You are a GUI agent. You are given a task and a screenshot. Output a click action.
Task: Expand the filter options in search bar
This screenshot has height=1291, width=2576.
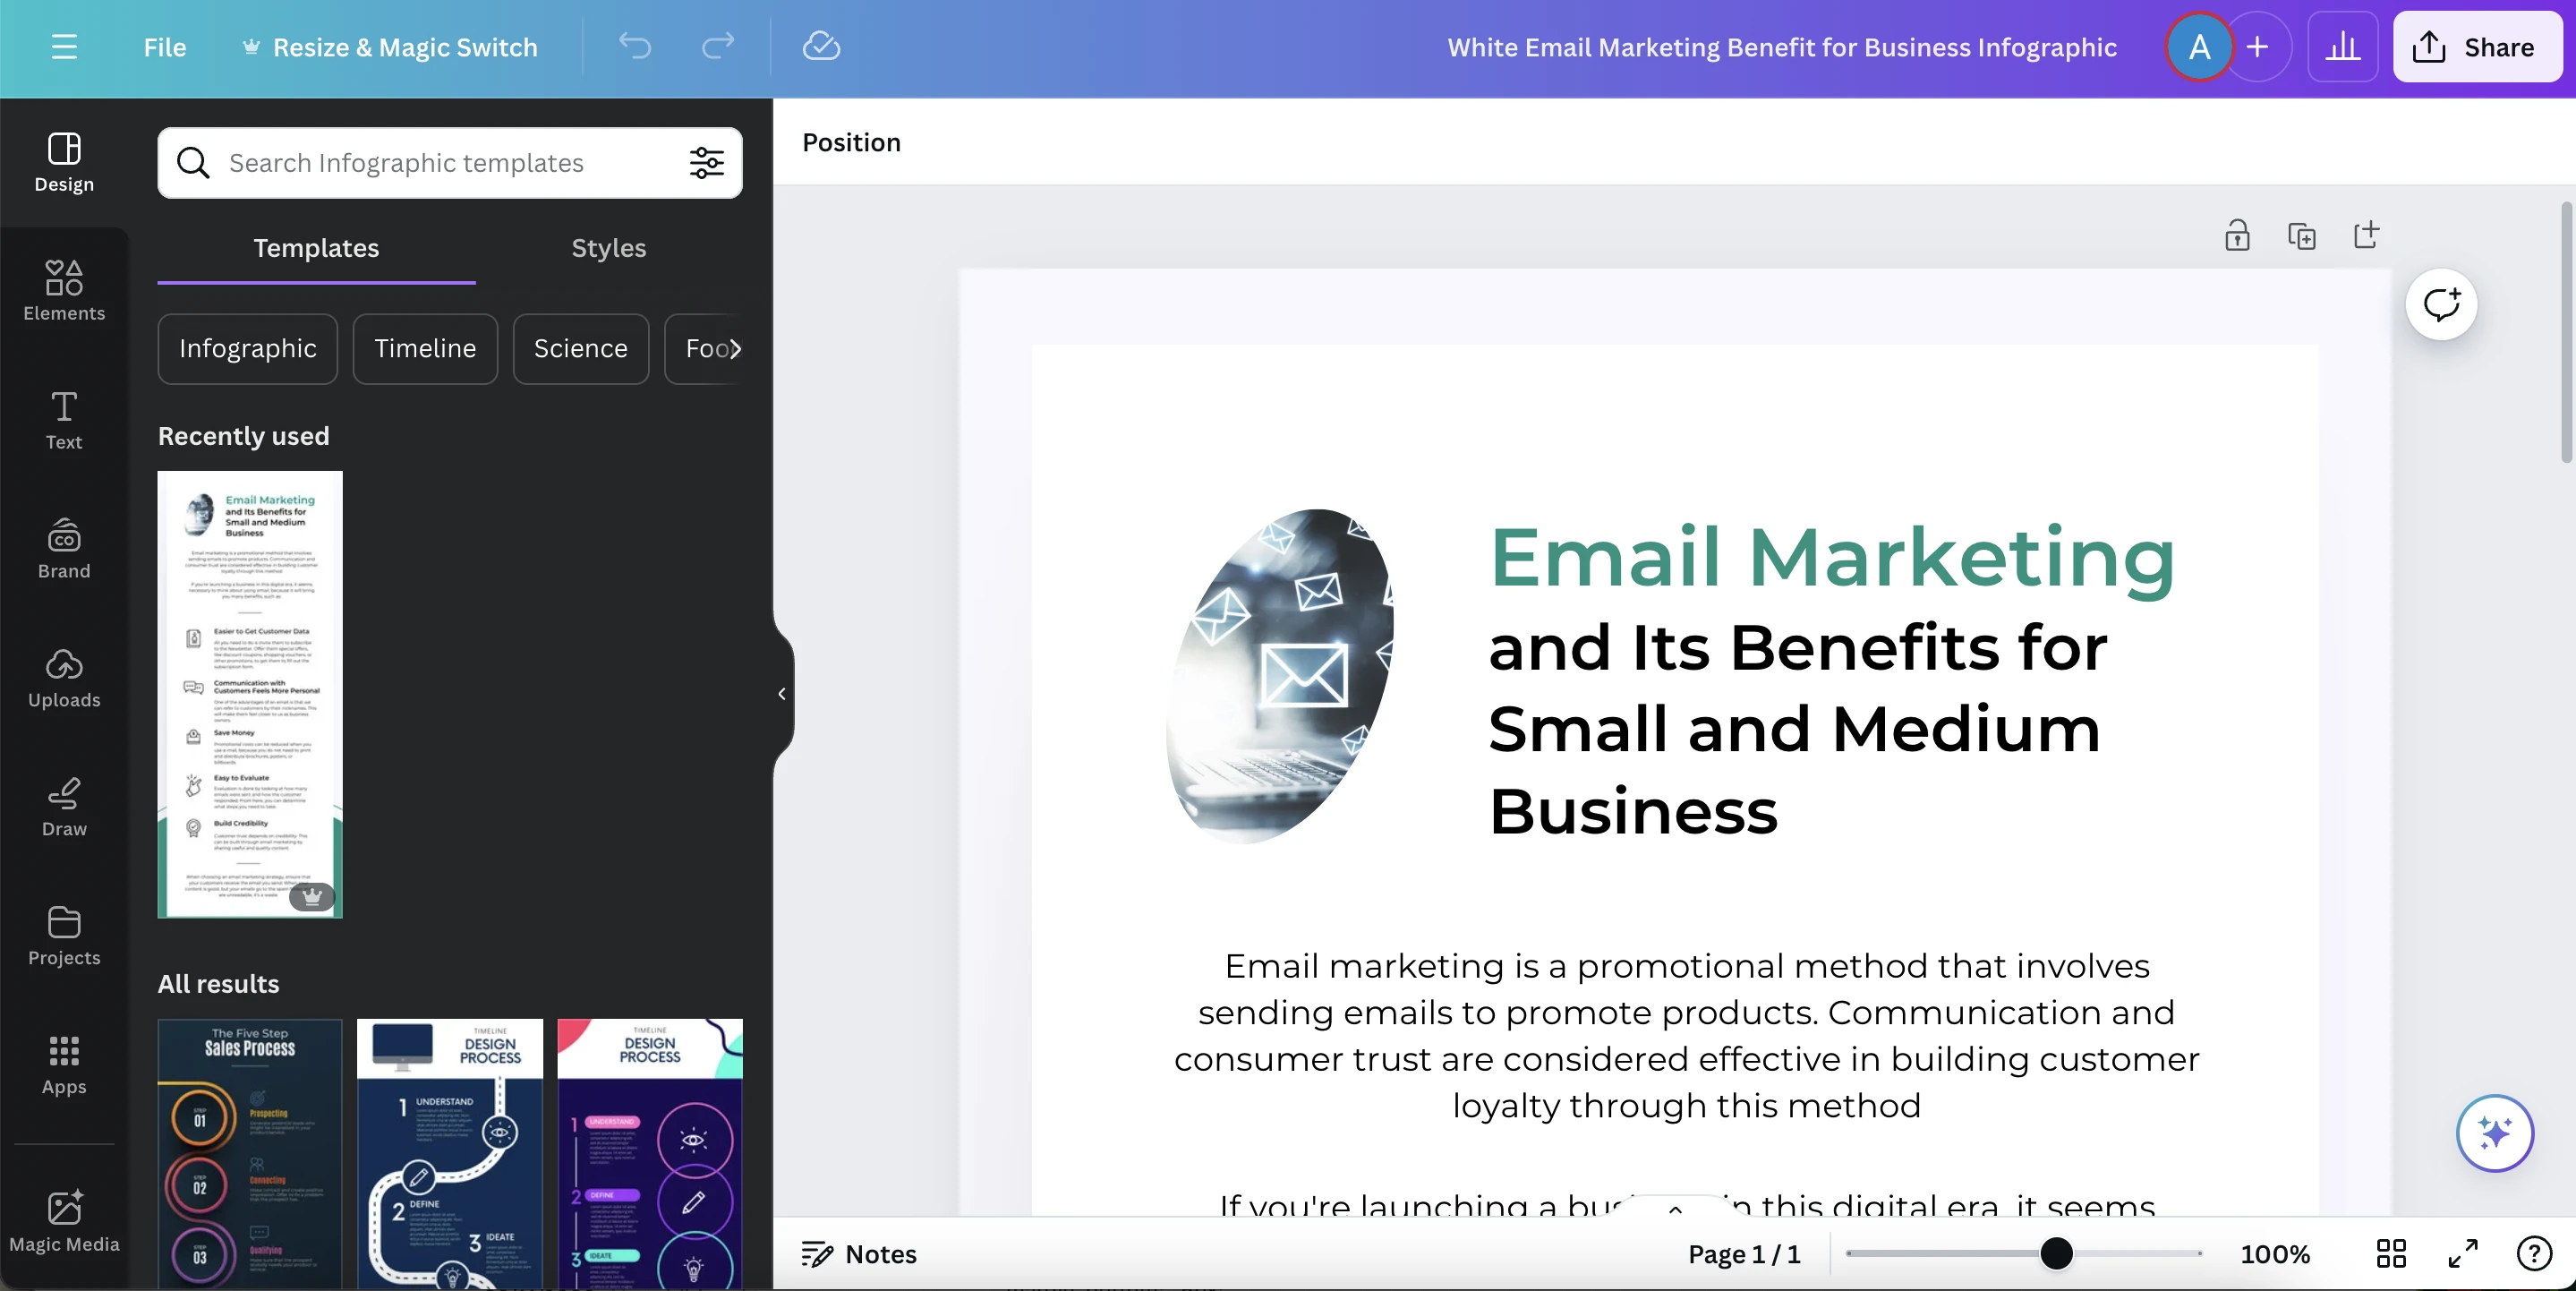[x=706, y=161]
